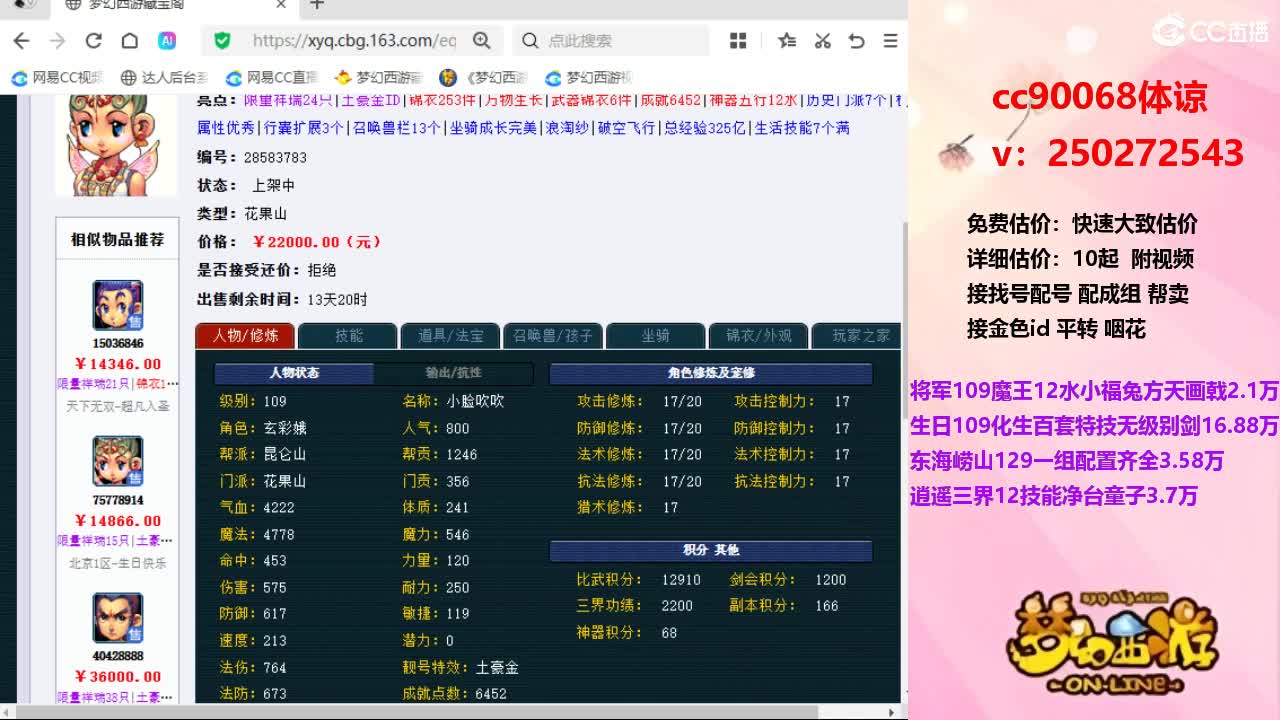Click the scissors screenshot tool
1280x720 pixels.
click(x=822, y=41)
